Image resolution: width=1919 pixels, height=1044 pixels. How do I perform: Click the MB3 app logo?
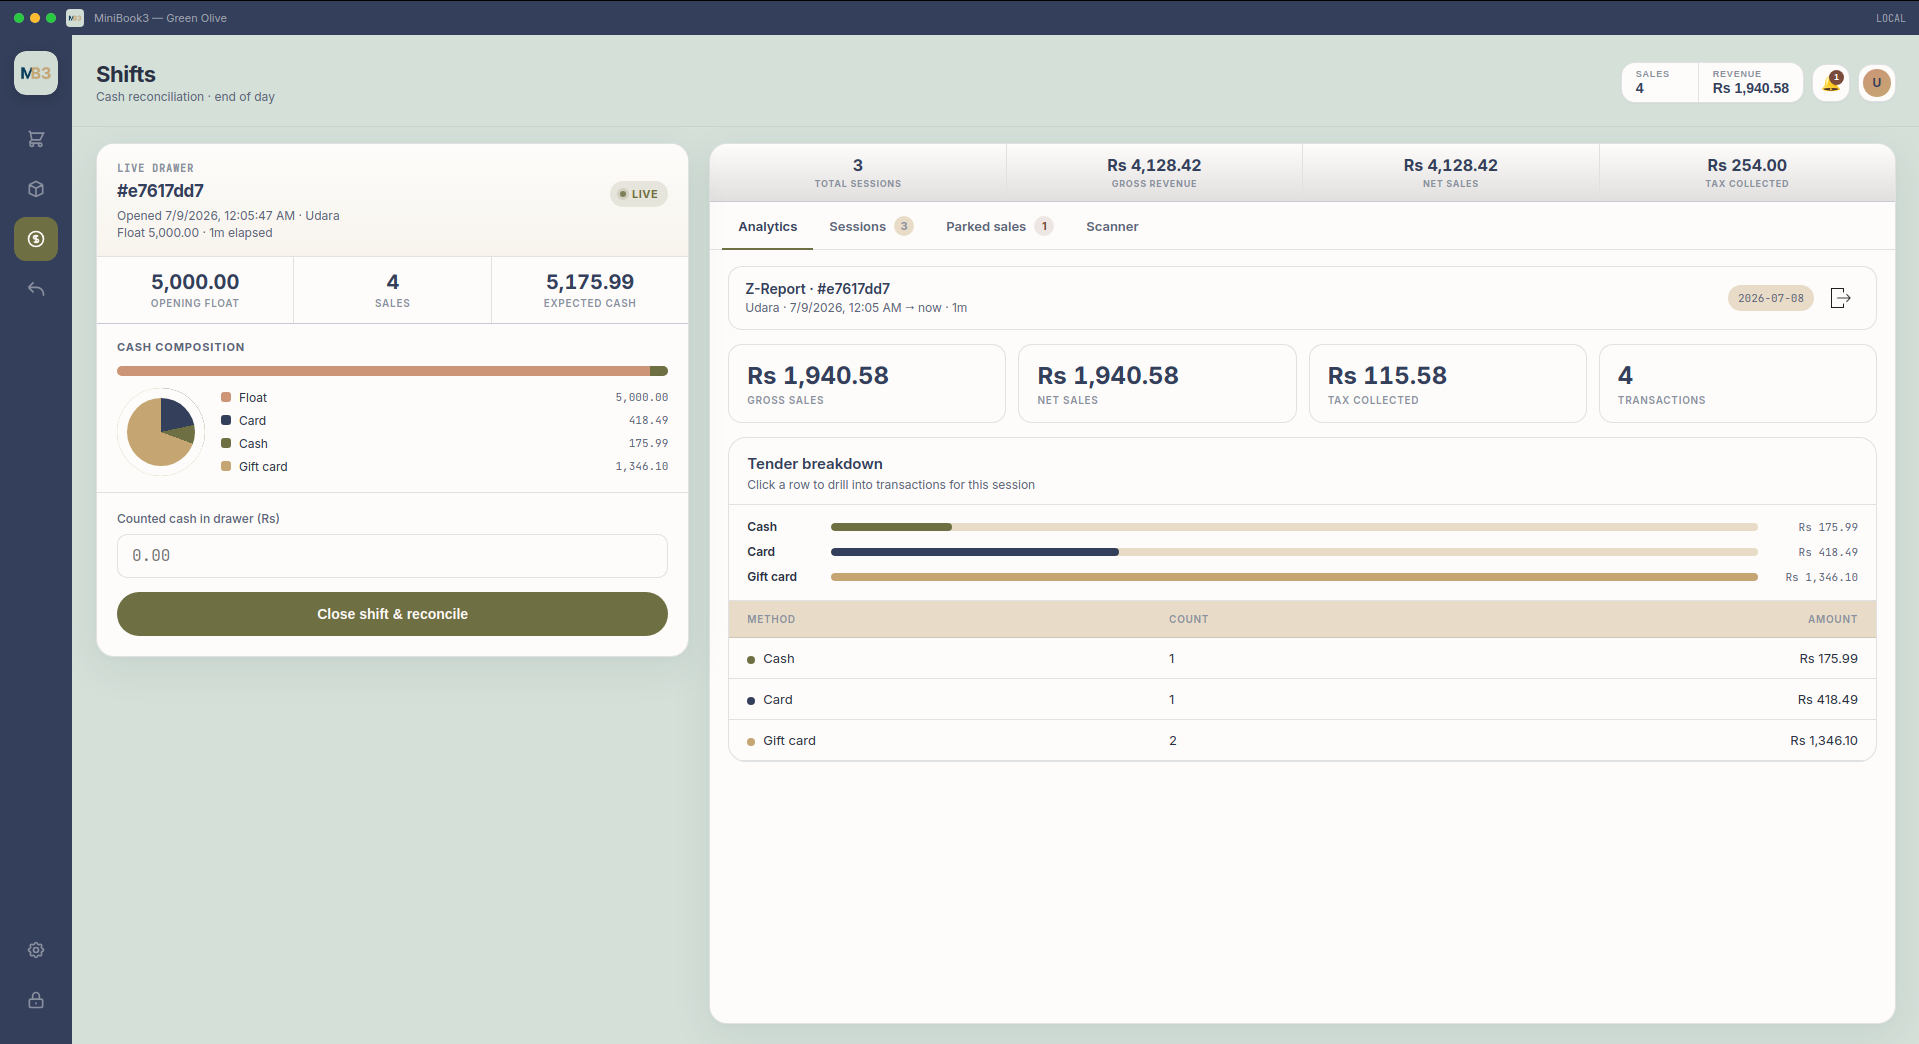coord(36,73)
